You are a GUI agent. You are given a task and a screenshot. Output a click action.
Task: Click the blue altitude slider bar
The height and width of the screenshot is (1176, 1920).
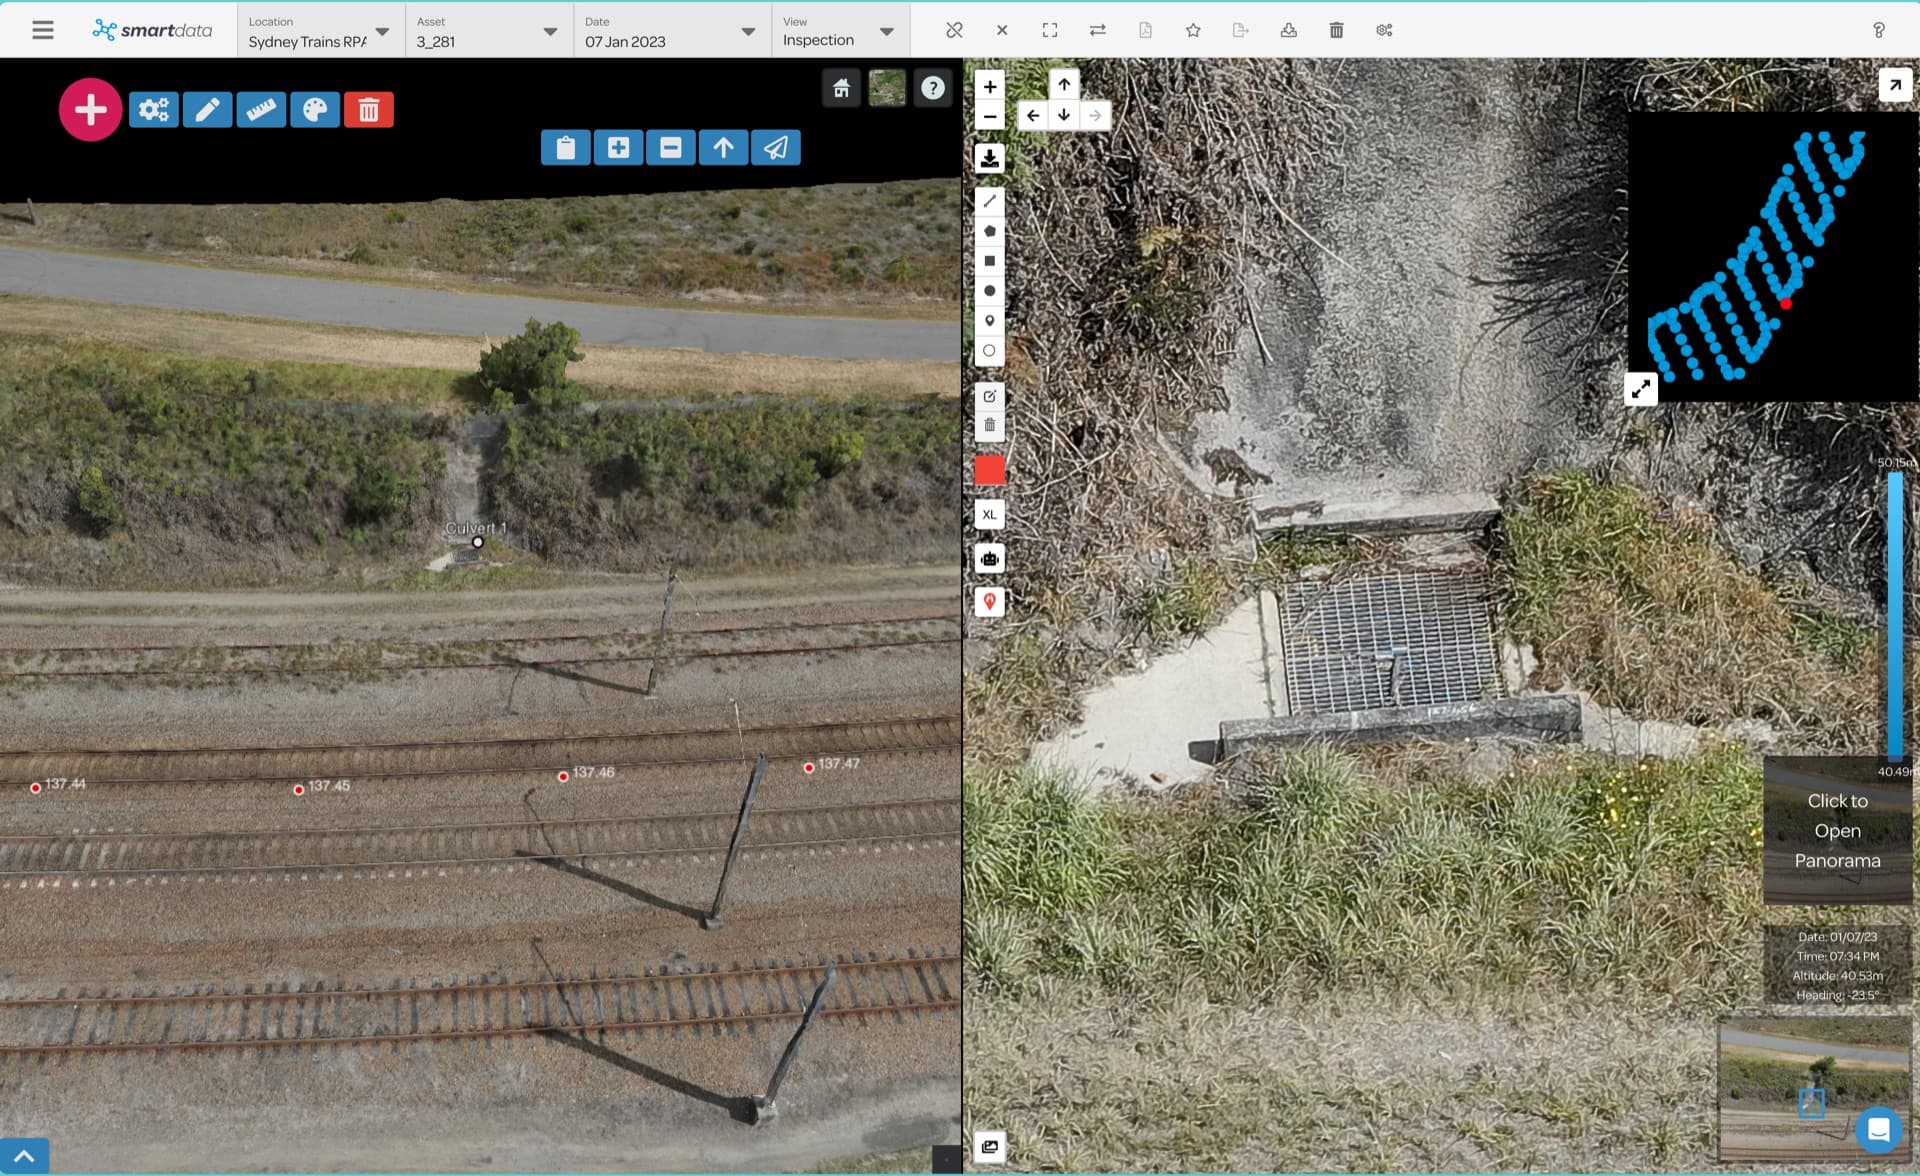[1895, 615]
